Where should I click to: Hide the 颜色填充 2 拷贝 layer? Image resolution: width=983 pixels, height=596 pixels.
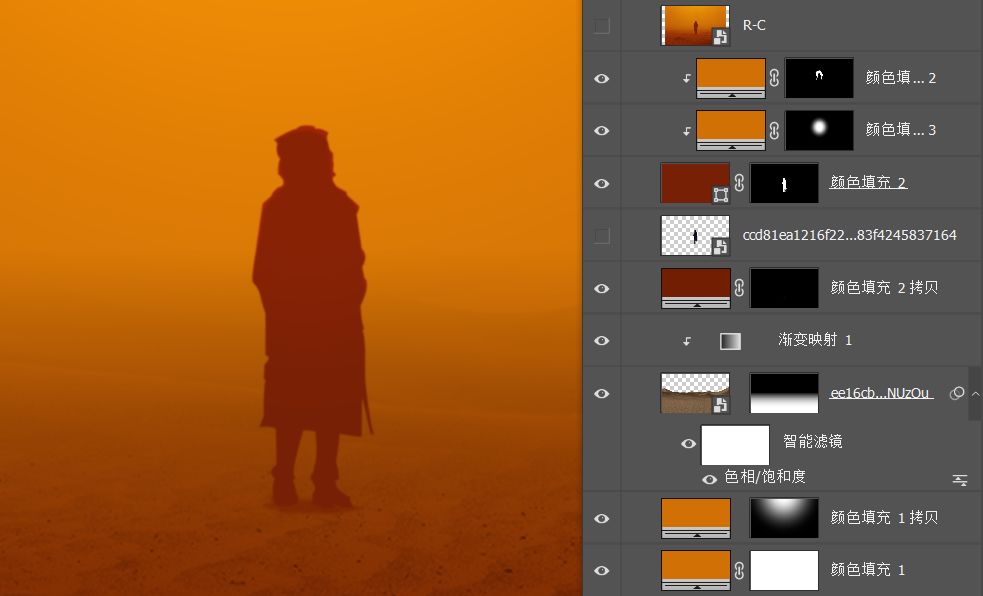click(x=601, y=288)
